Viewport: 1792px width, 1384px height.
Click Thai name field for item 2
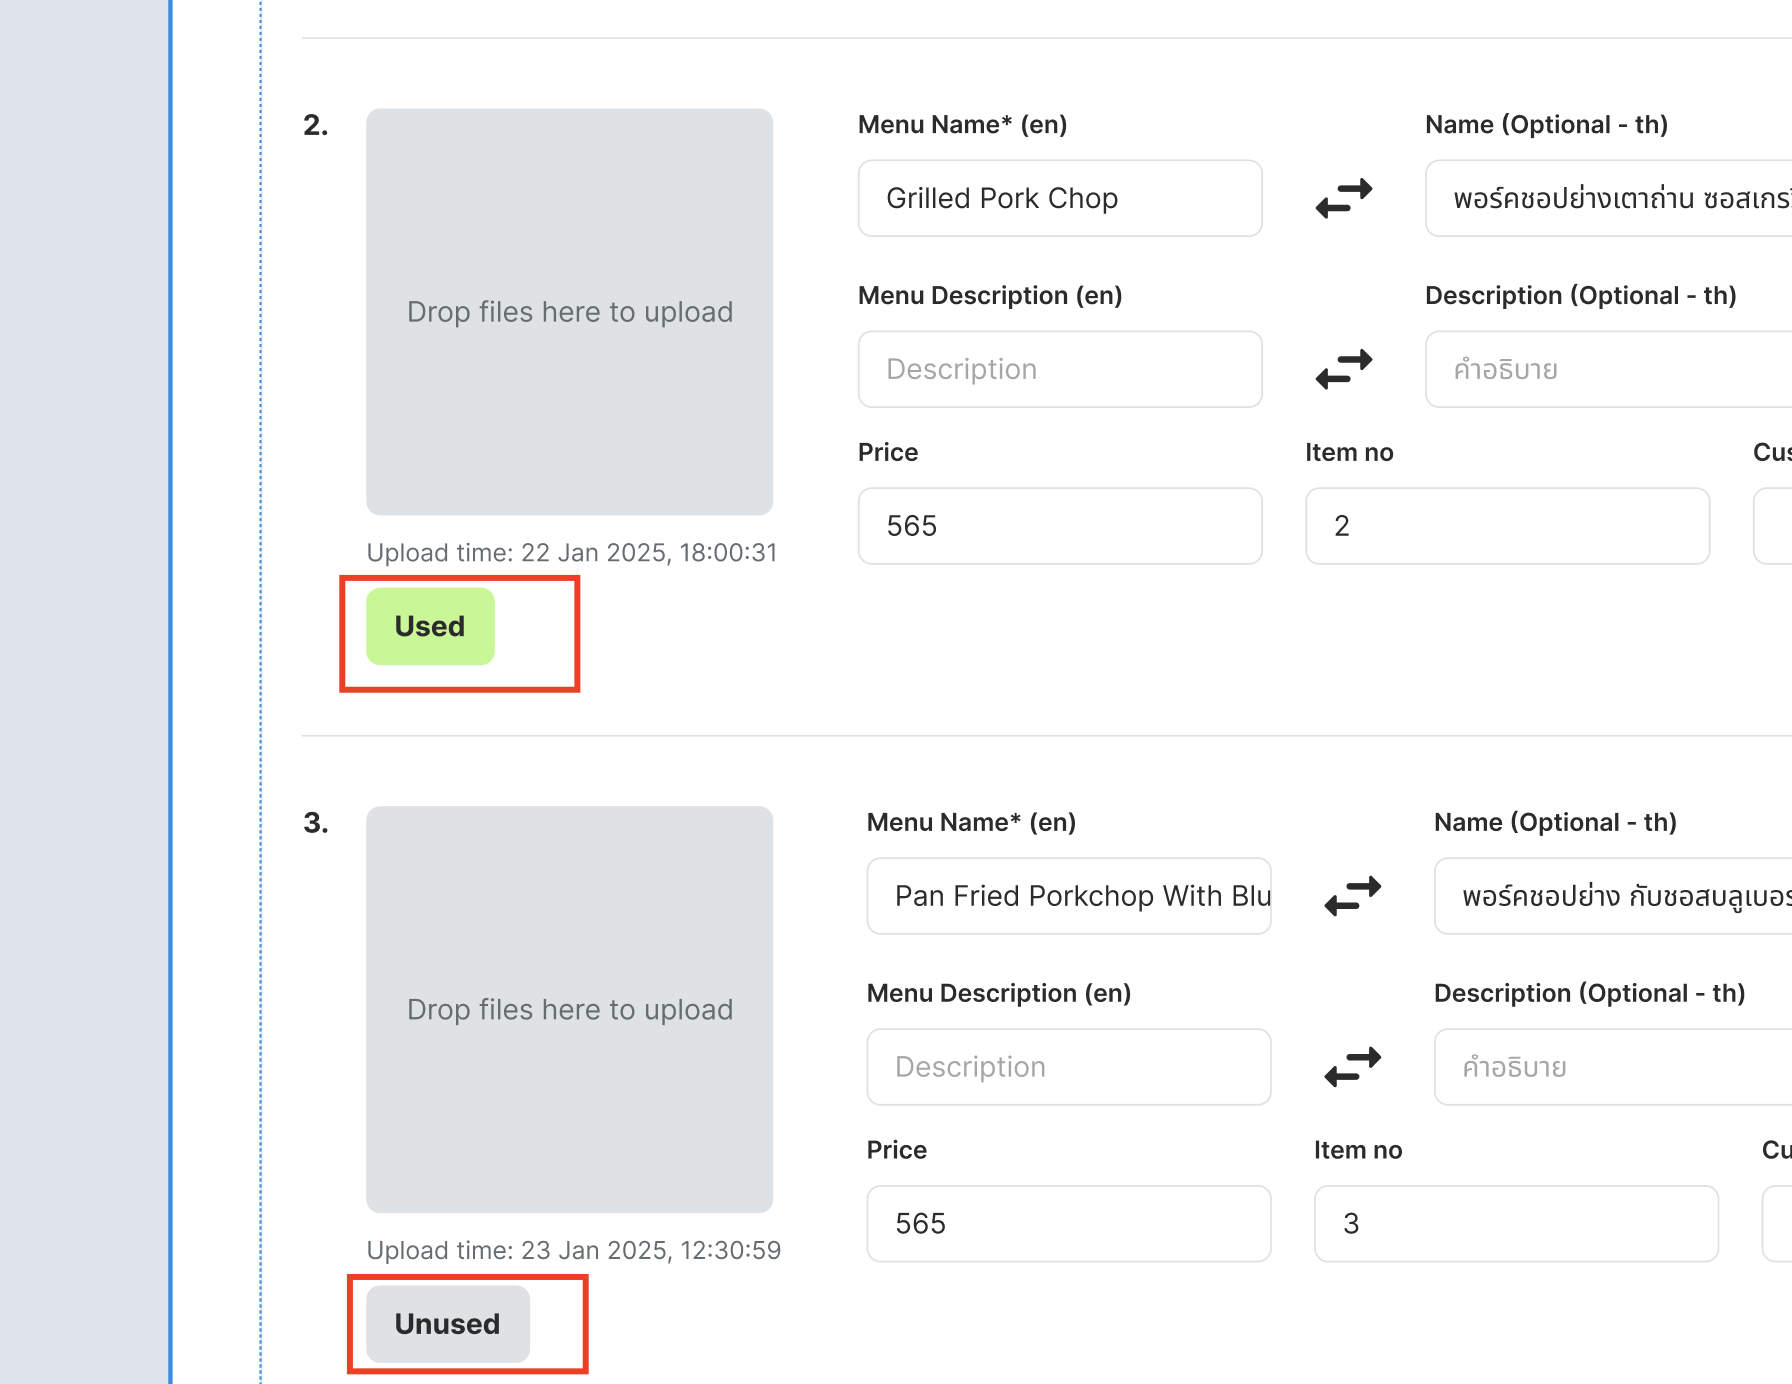point(1610,198)
